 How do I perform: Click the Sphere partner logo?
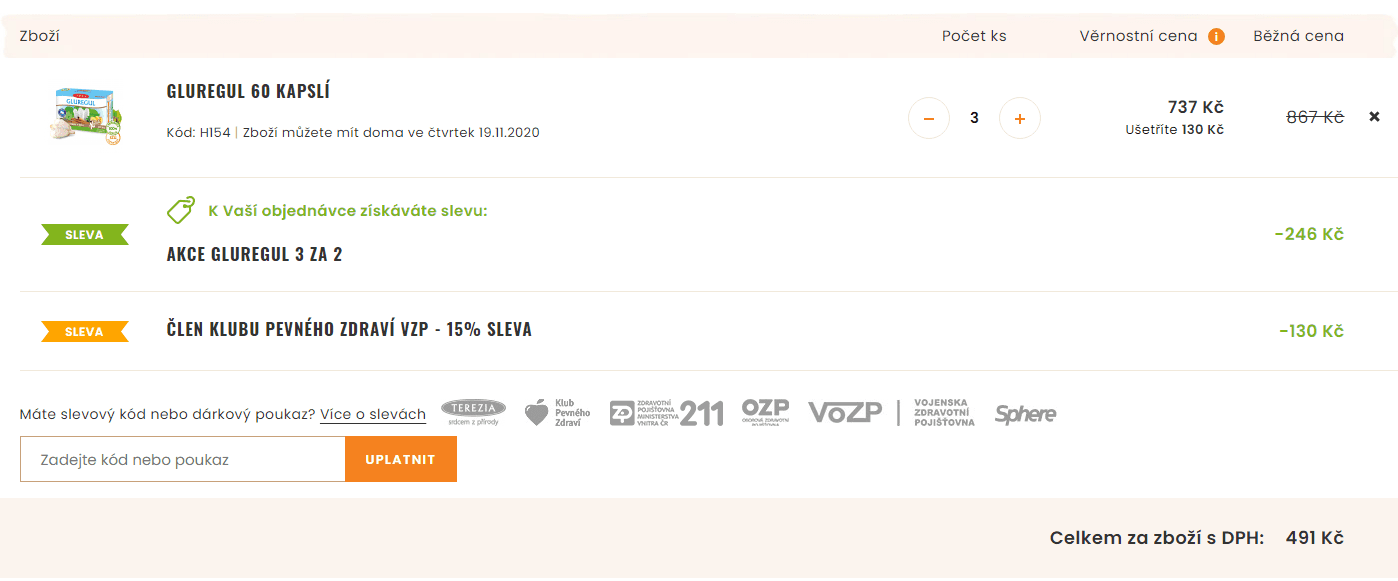(1025, 412)
